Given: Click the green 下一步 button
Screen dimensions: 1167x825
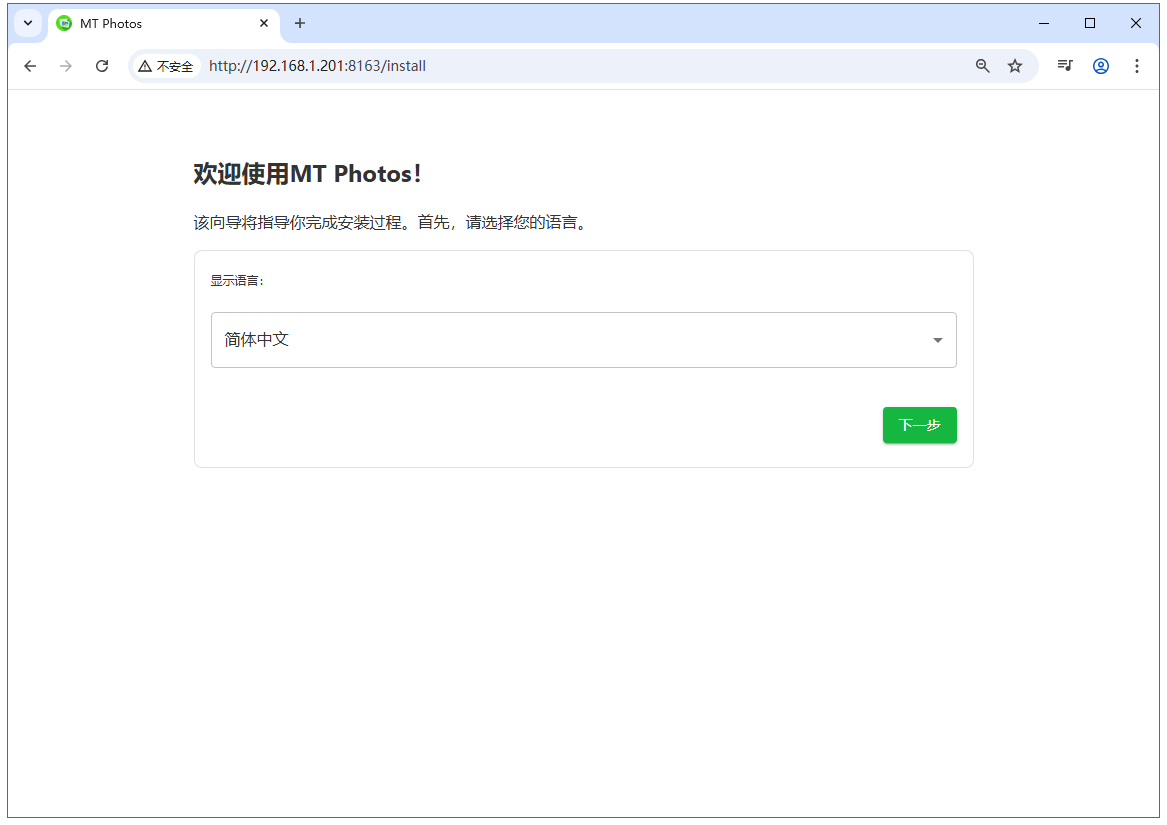Looking at the screenshot, I should (x=919, y=425).
